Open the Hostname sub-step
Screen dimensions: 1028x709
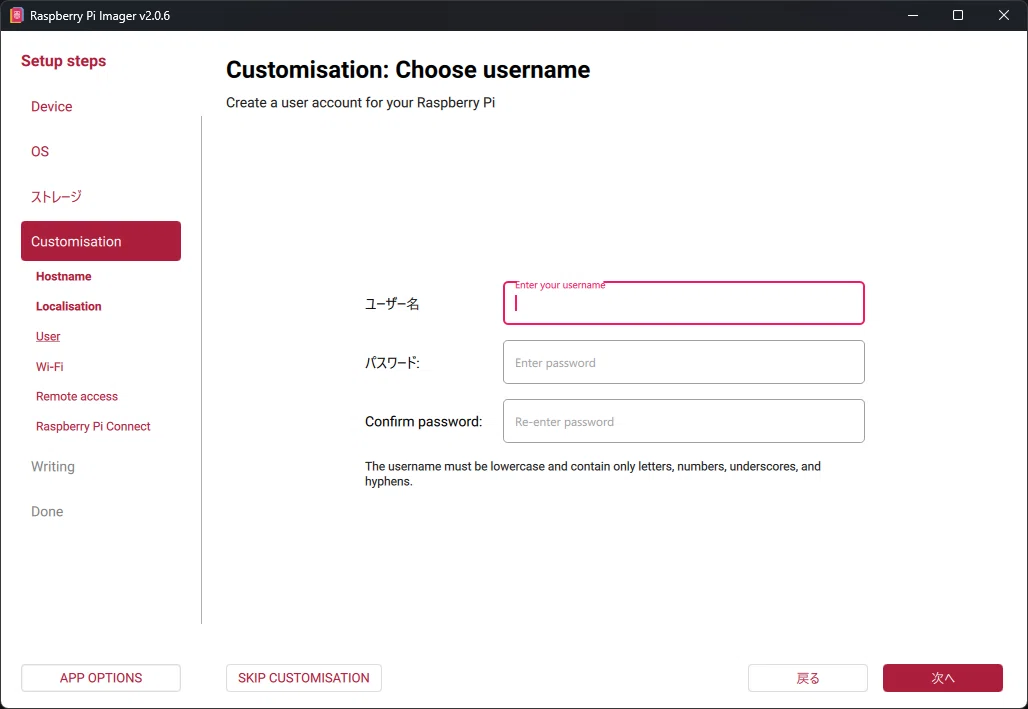[64, 276]
